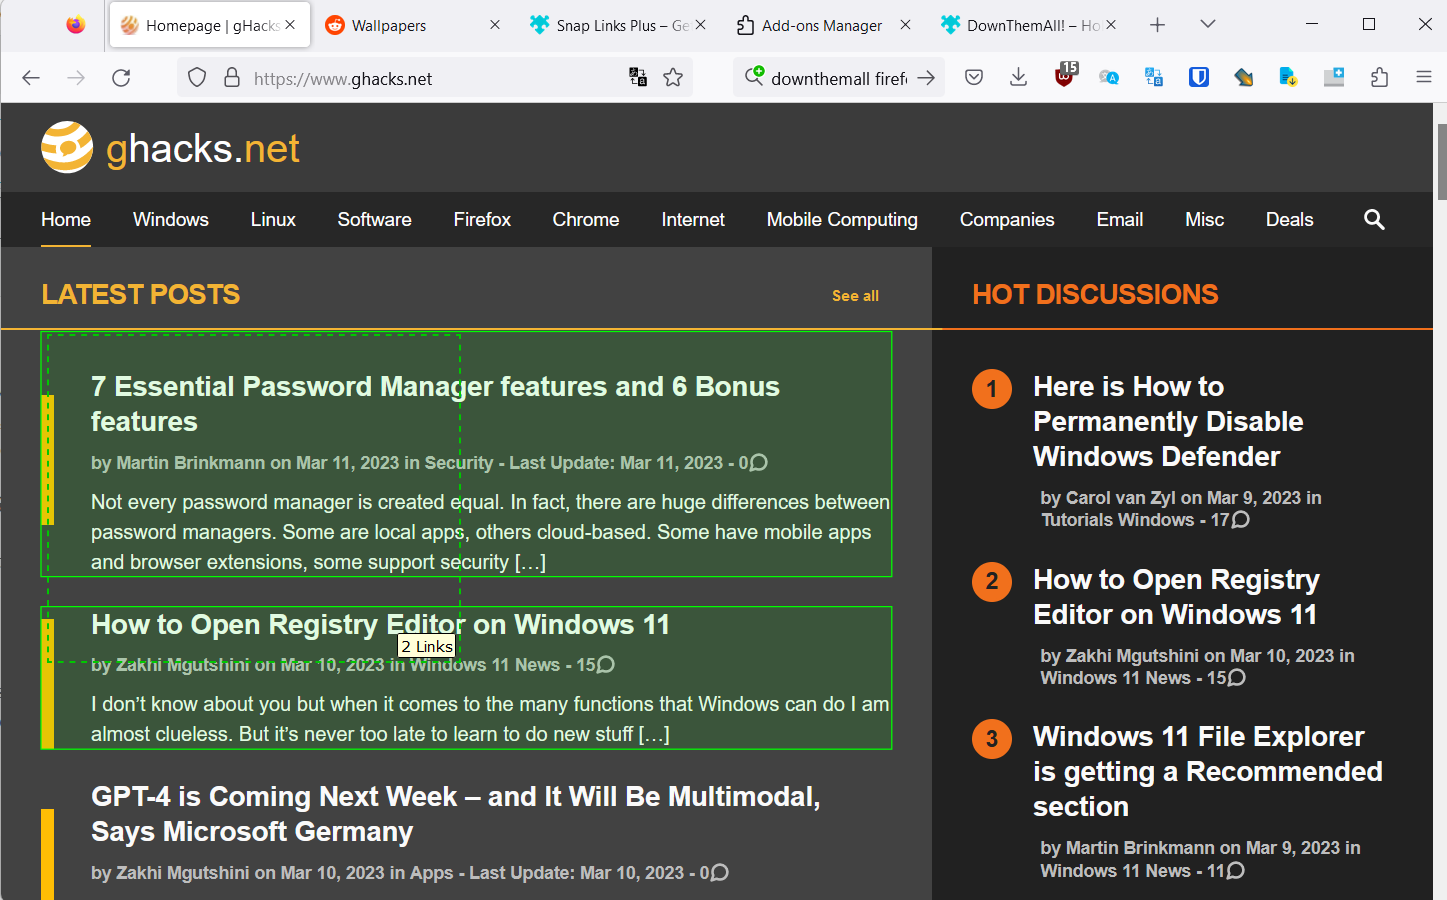1447x900 pixels.
Task: Click the page vertical scrollbar thumb
Action: click(x=1441, y=160)
